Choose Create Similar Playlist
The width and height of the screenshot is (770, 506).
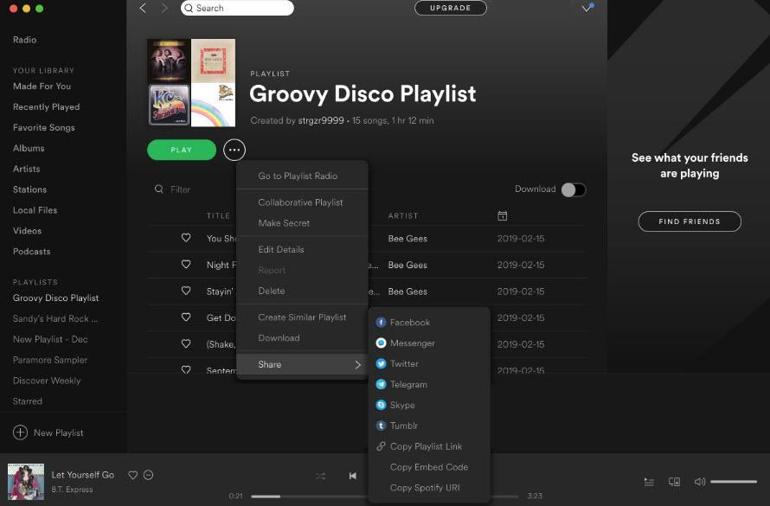[x=302, y=317]
